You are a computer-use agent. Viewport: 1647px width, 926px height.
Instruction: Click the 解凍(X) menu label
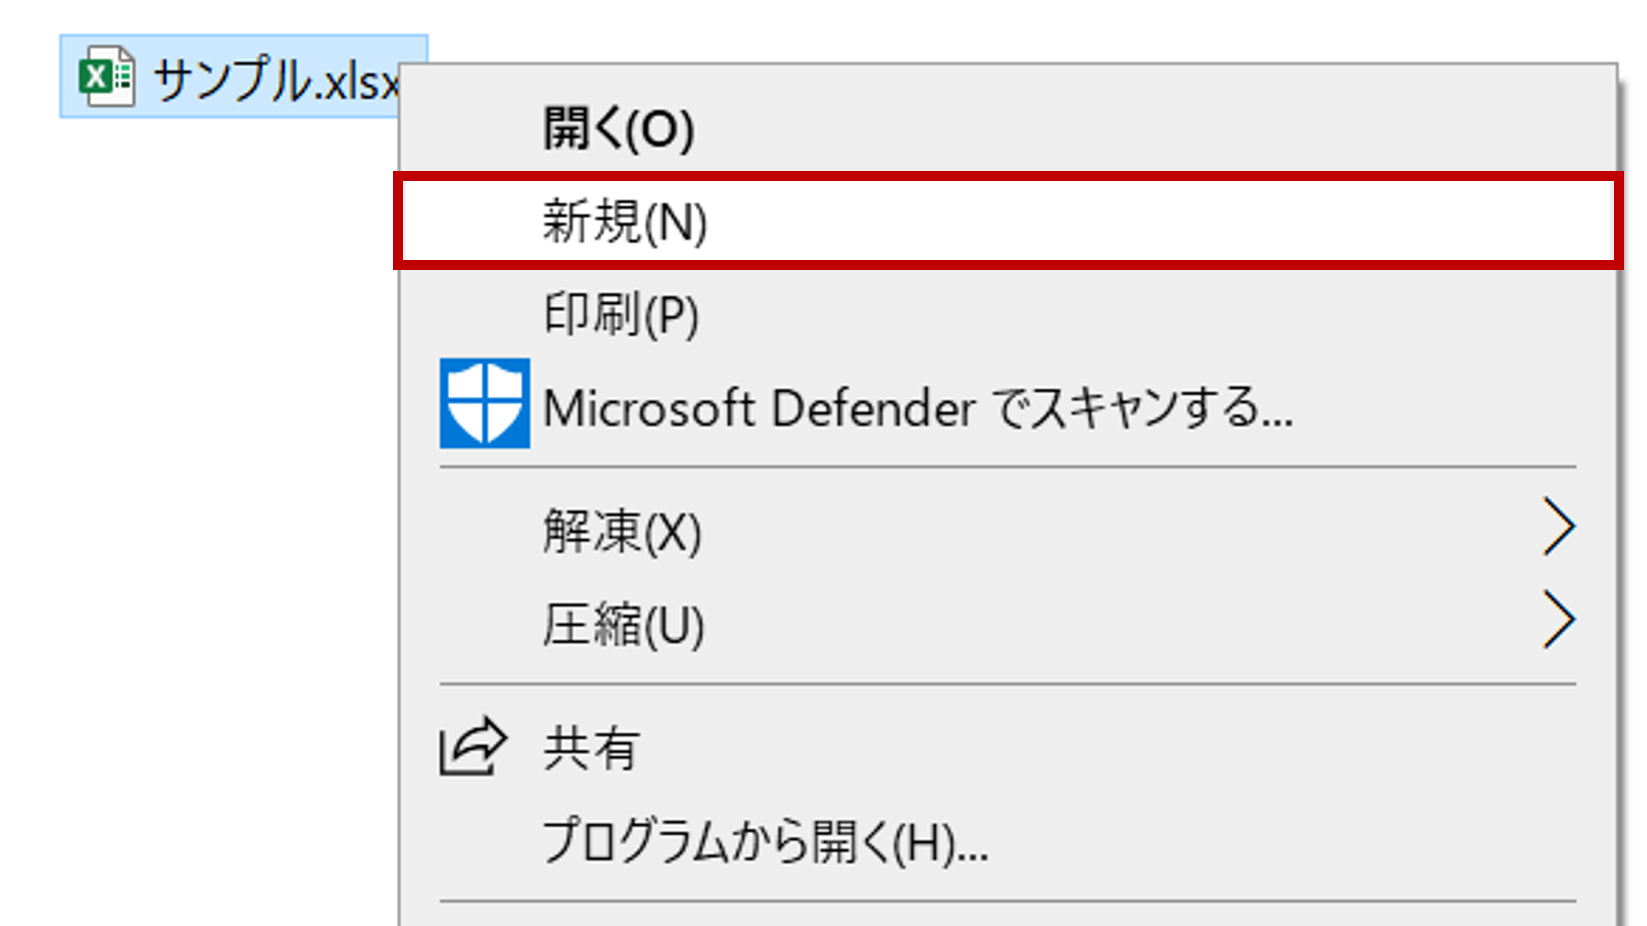(x=621, y=531)
